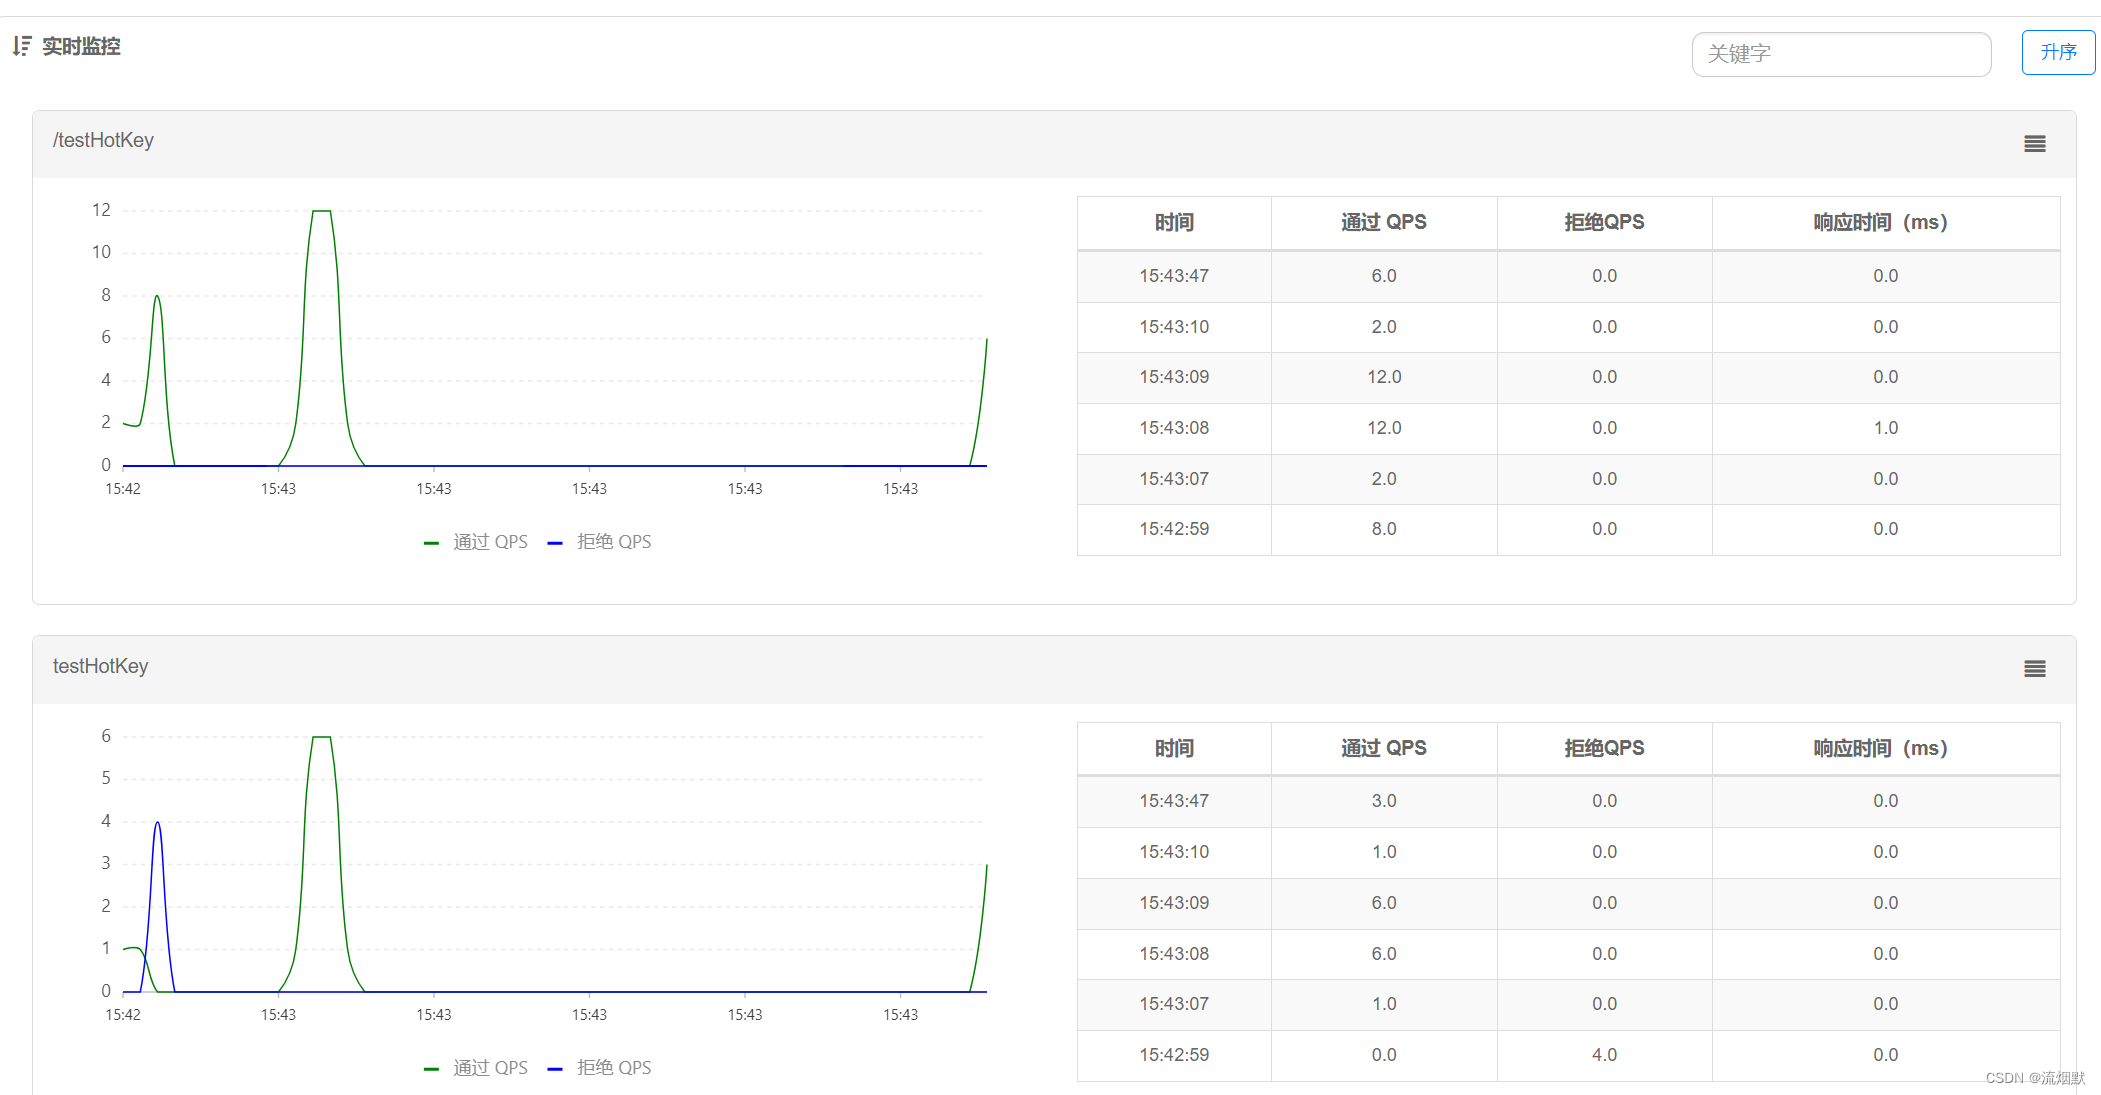Select 15:43:47 row in /testHotKey table
2101x1095 pixels.
[1568, 276]
